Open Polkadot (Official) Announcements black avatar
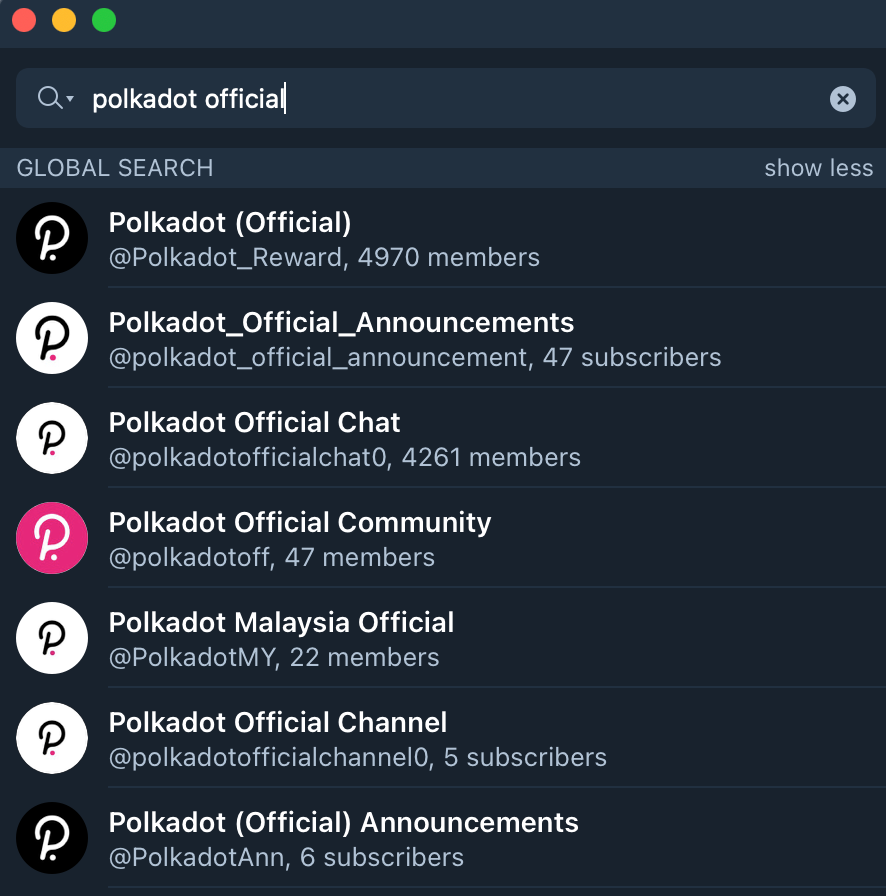Image resolution: width=886 pixels, height=896 pixels. click(52, 838)
